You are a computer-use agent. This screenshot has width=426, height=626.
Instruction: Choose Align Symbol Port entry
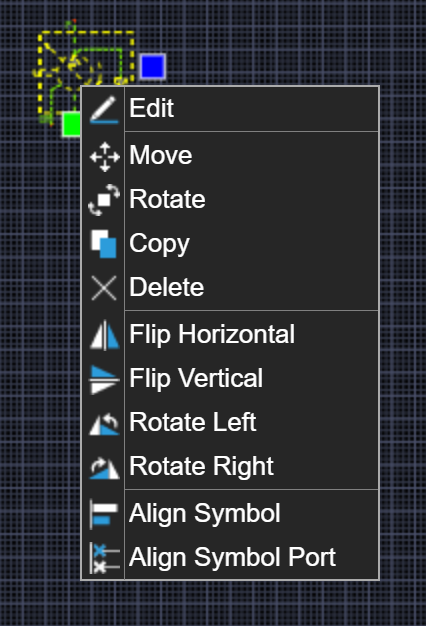click(x=230, y=557)
